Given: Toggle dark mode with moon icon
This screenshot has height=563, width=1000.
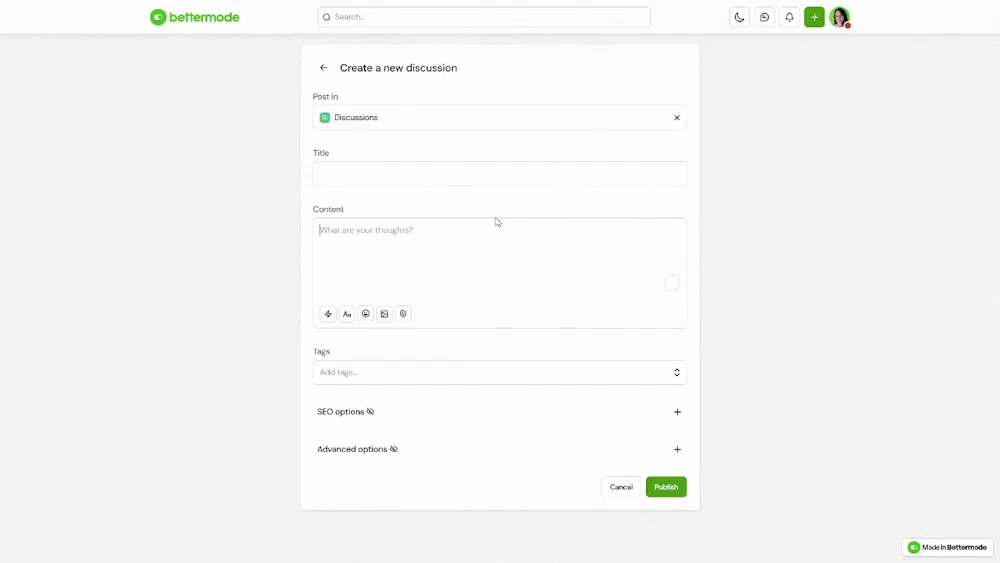Looking at the screenshot, I should 739,17.
